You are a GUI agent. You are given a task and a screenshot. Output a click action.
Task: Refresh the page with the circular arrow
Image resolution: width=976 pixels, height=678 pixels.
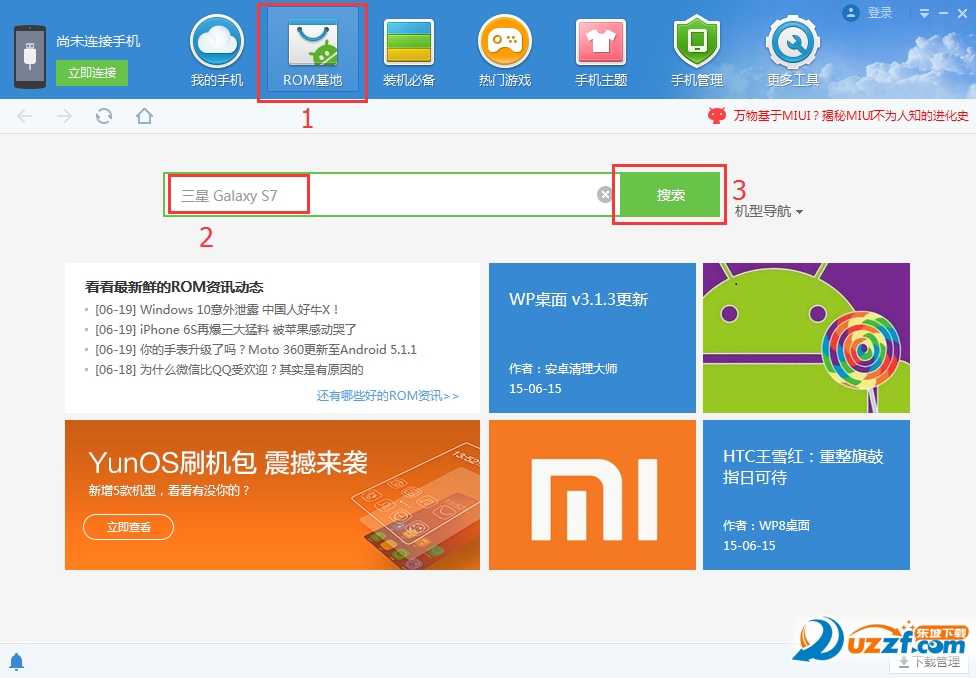[x=104, y=116]
